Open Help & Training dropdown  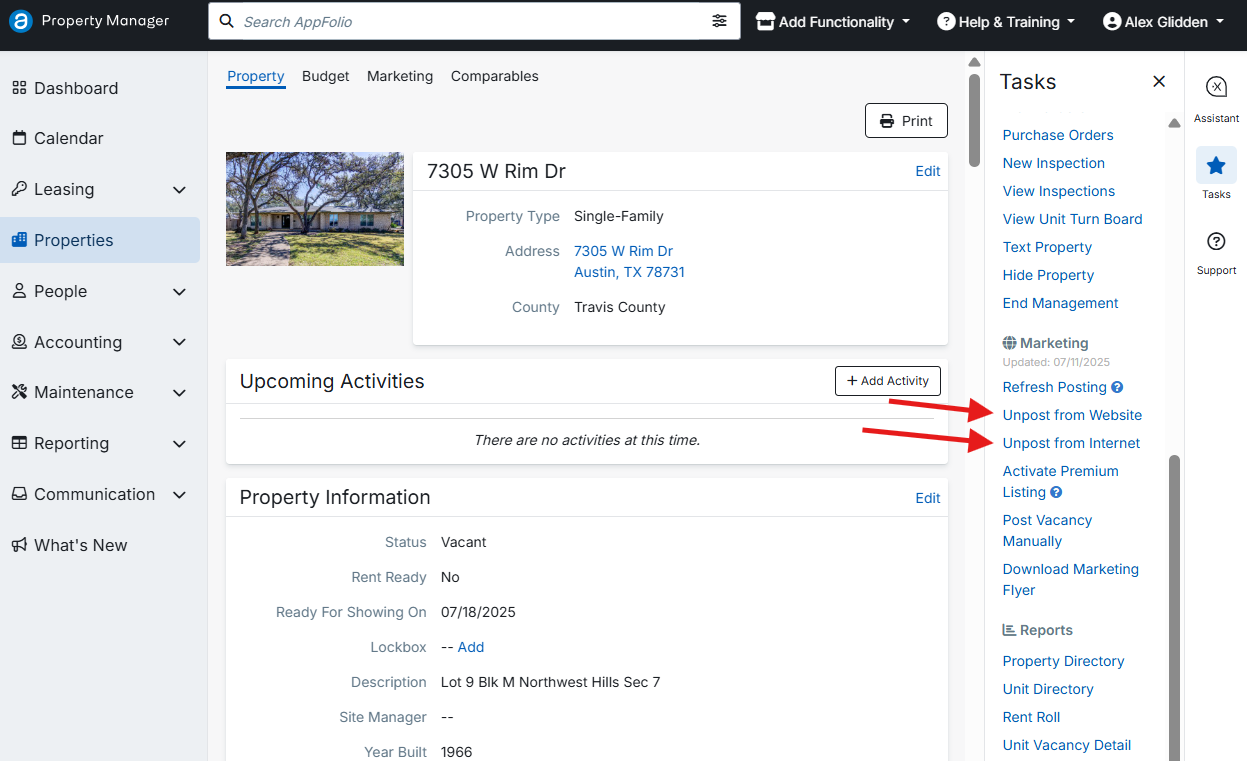point(1006,21)
